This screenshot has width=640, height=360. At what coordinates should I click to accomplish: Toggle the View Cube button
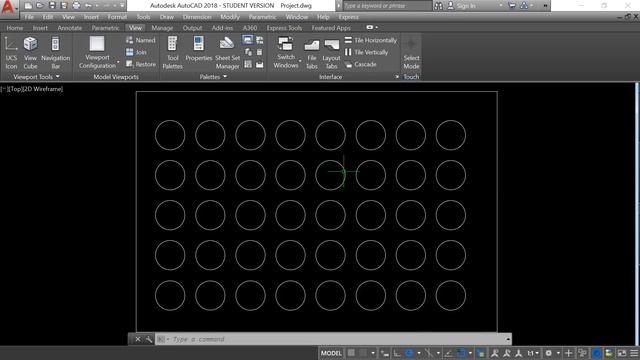coord(30,53)
